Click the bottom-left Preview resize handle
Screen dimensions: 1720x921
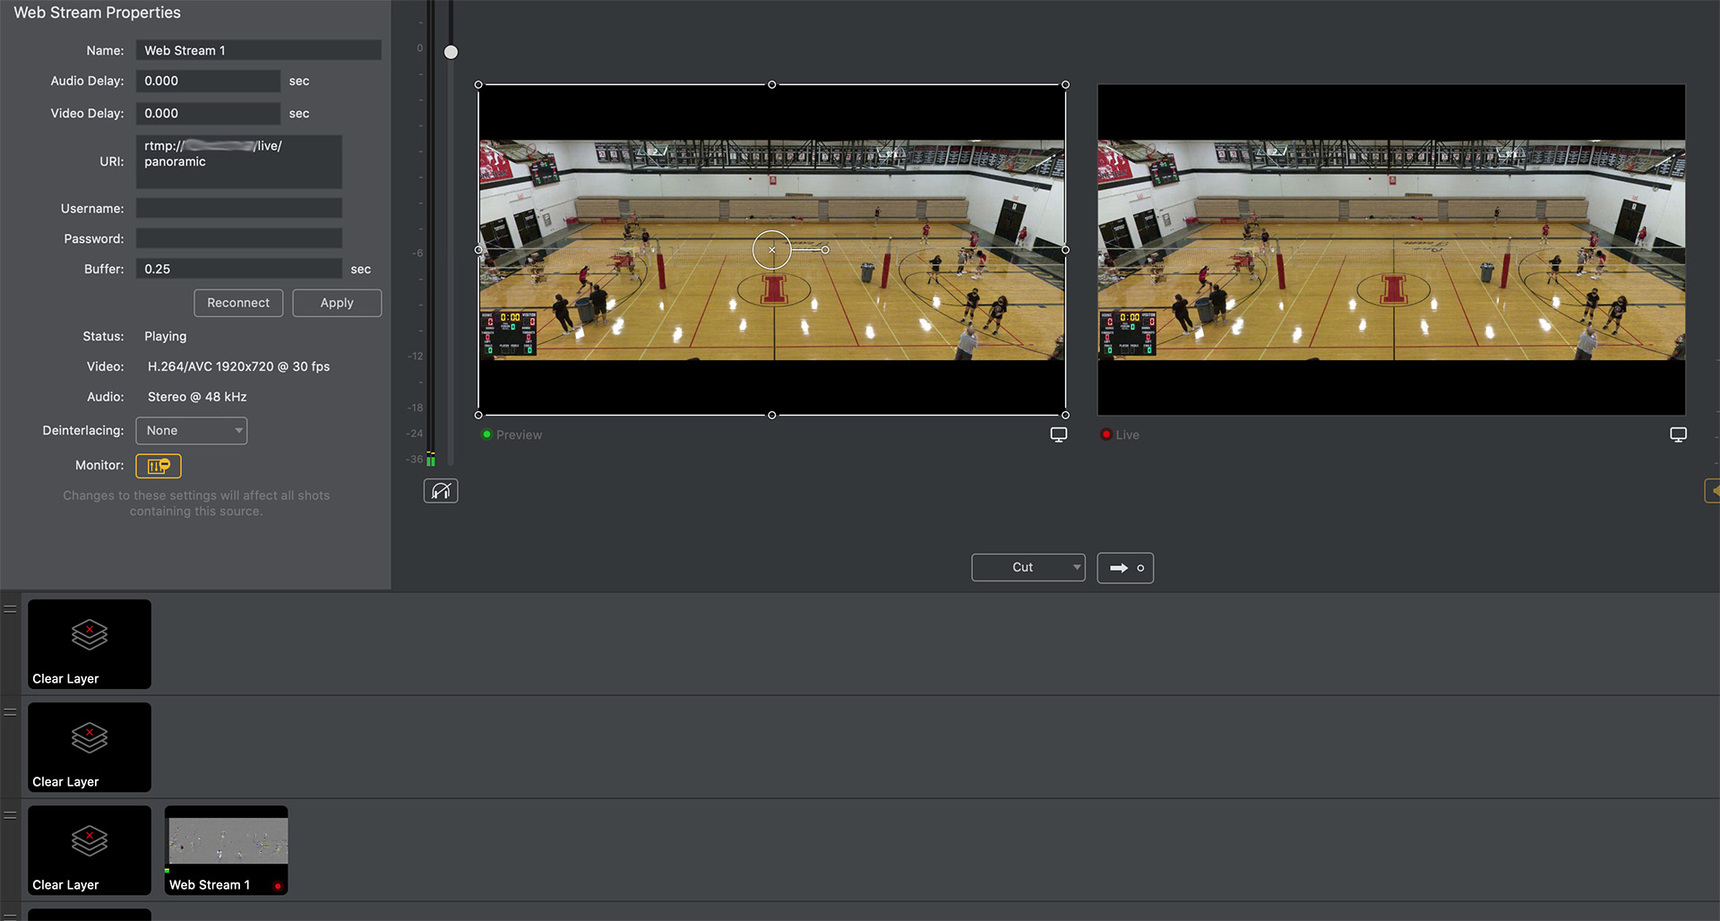478,415
